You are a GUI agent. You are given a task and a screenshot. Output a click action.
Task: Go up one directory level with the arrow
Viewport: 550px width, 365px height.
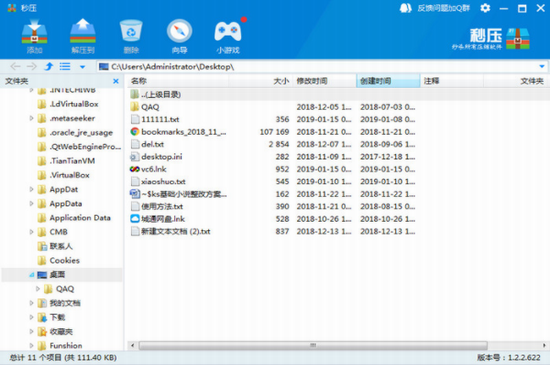click(x=49, y=66)
